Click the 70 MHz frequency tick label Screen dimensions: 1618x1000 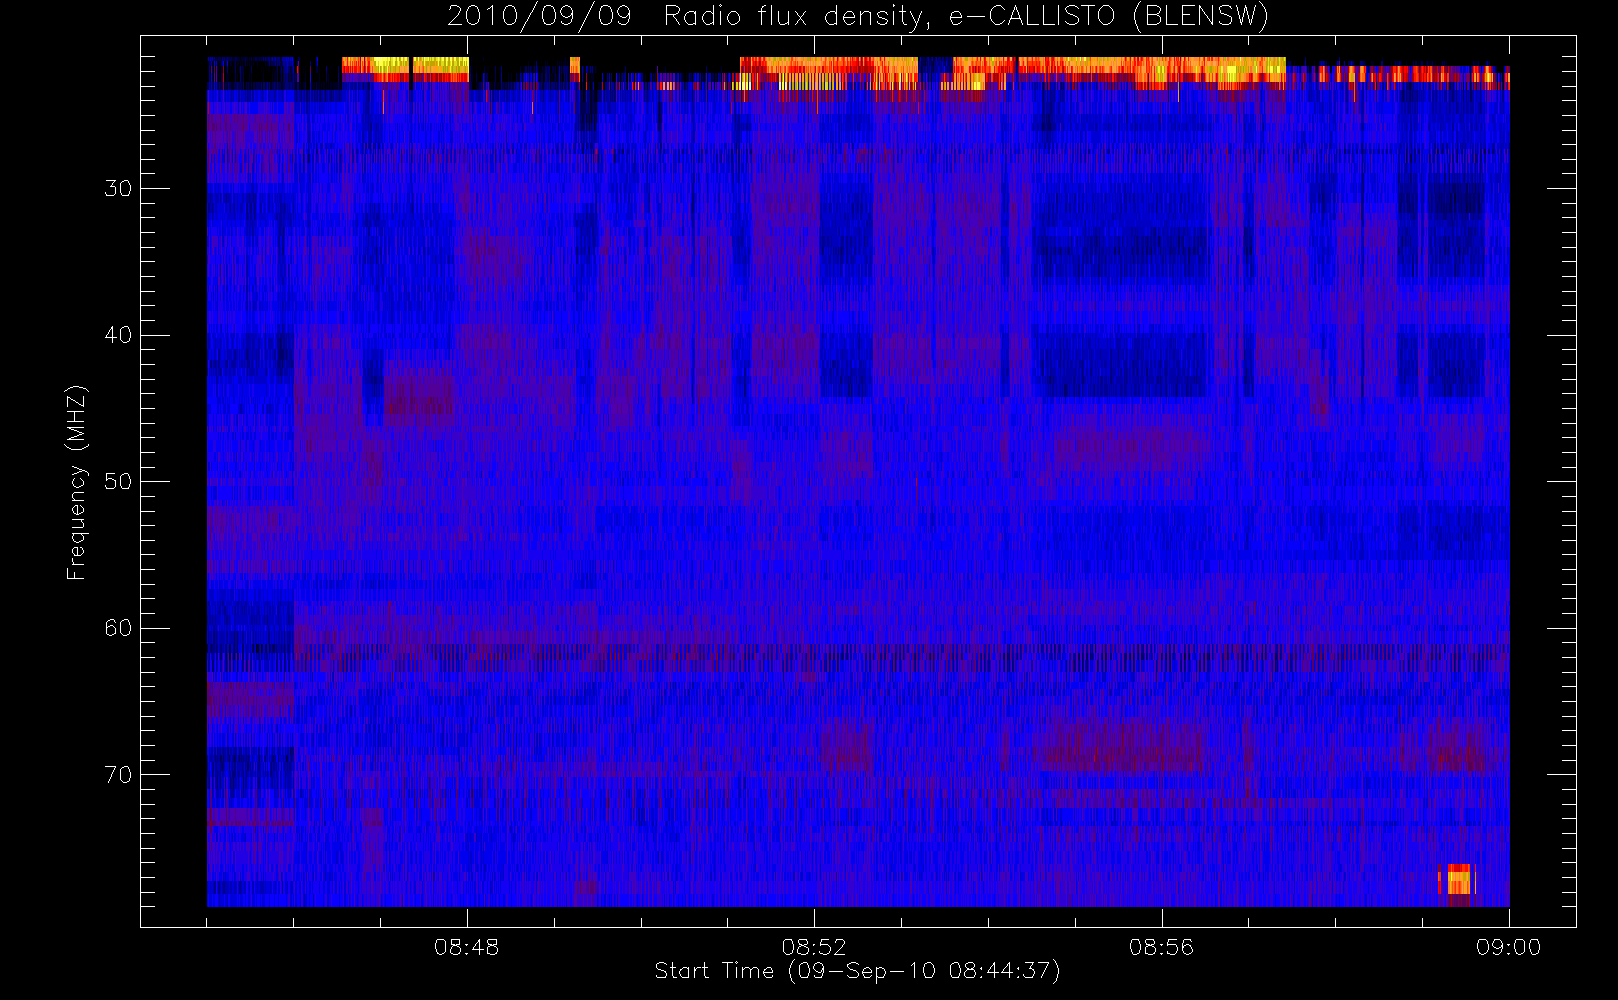(x=118, y=775)
